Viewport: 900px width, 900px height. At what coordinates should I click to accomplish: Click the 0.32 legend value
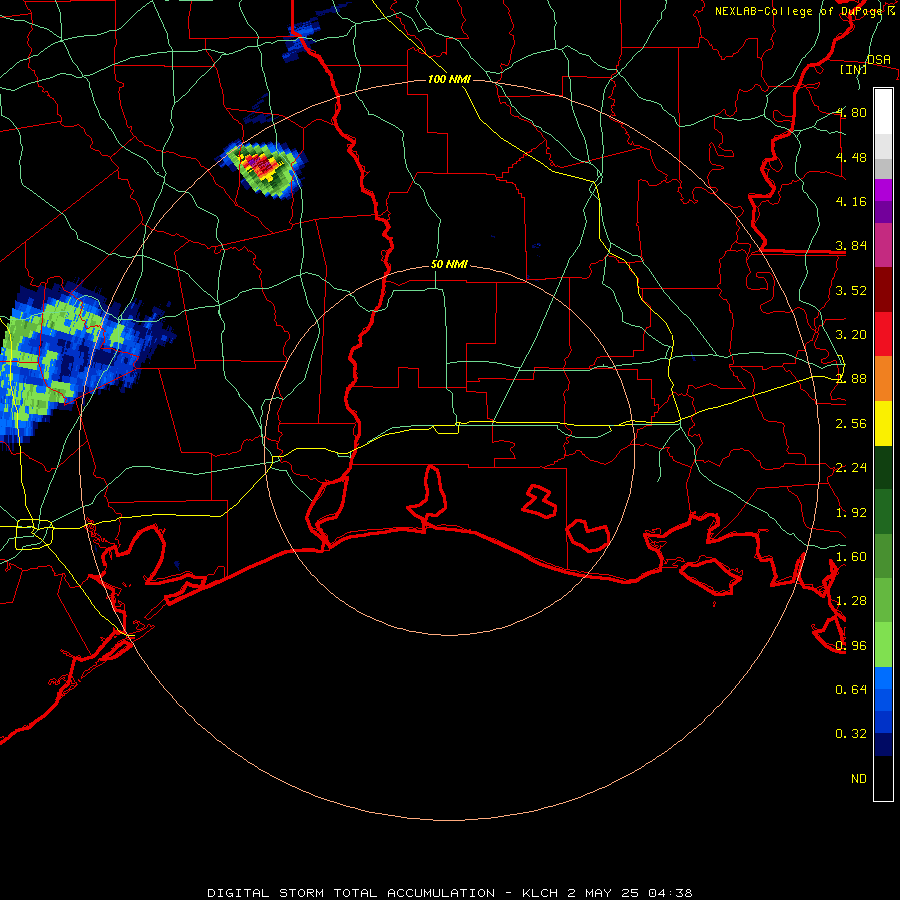pos(852,734)
